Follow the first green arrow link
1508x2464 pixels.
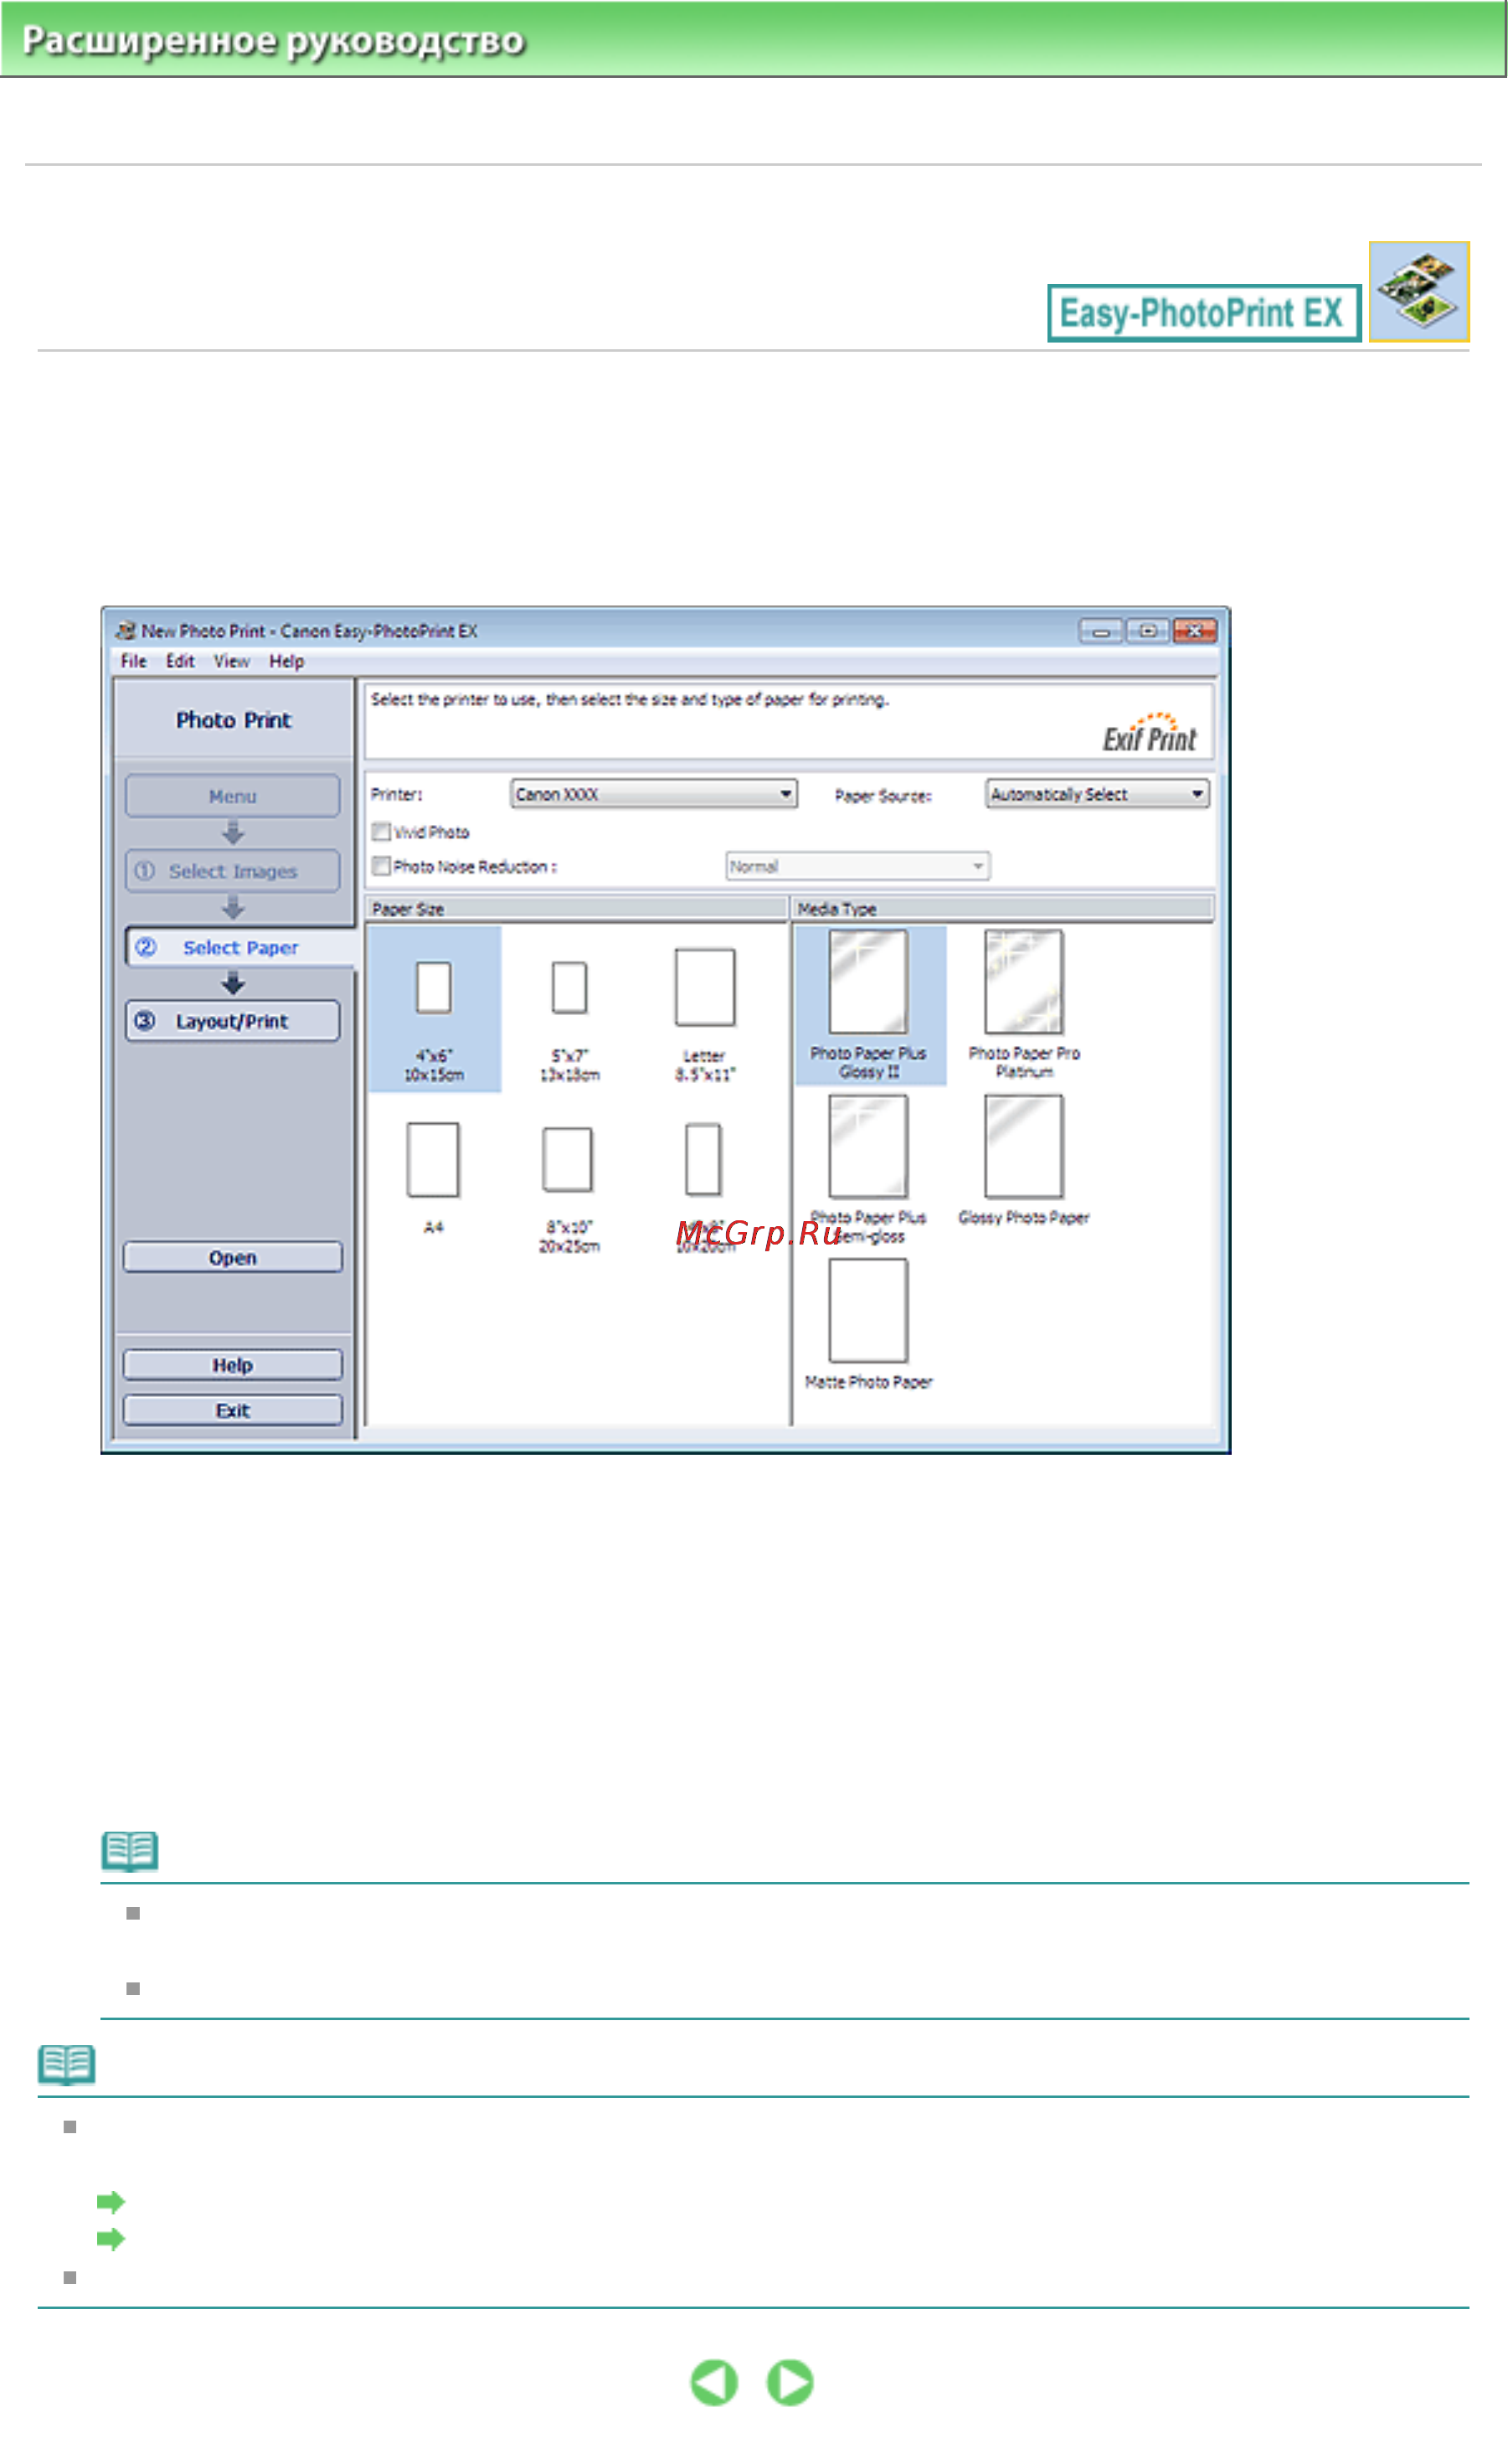click(110, 2202)
